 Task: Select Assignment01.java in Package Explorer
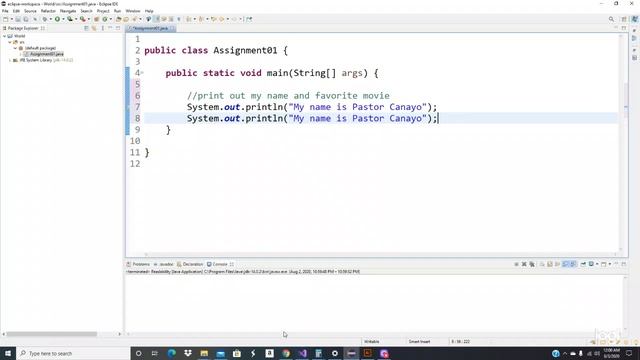point(47,54)
